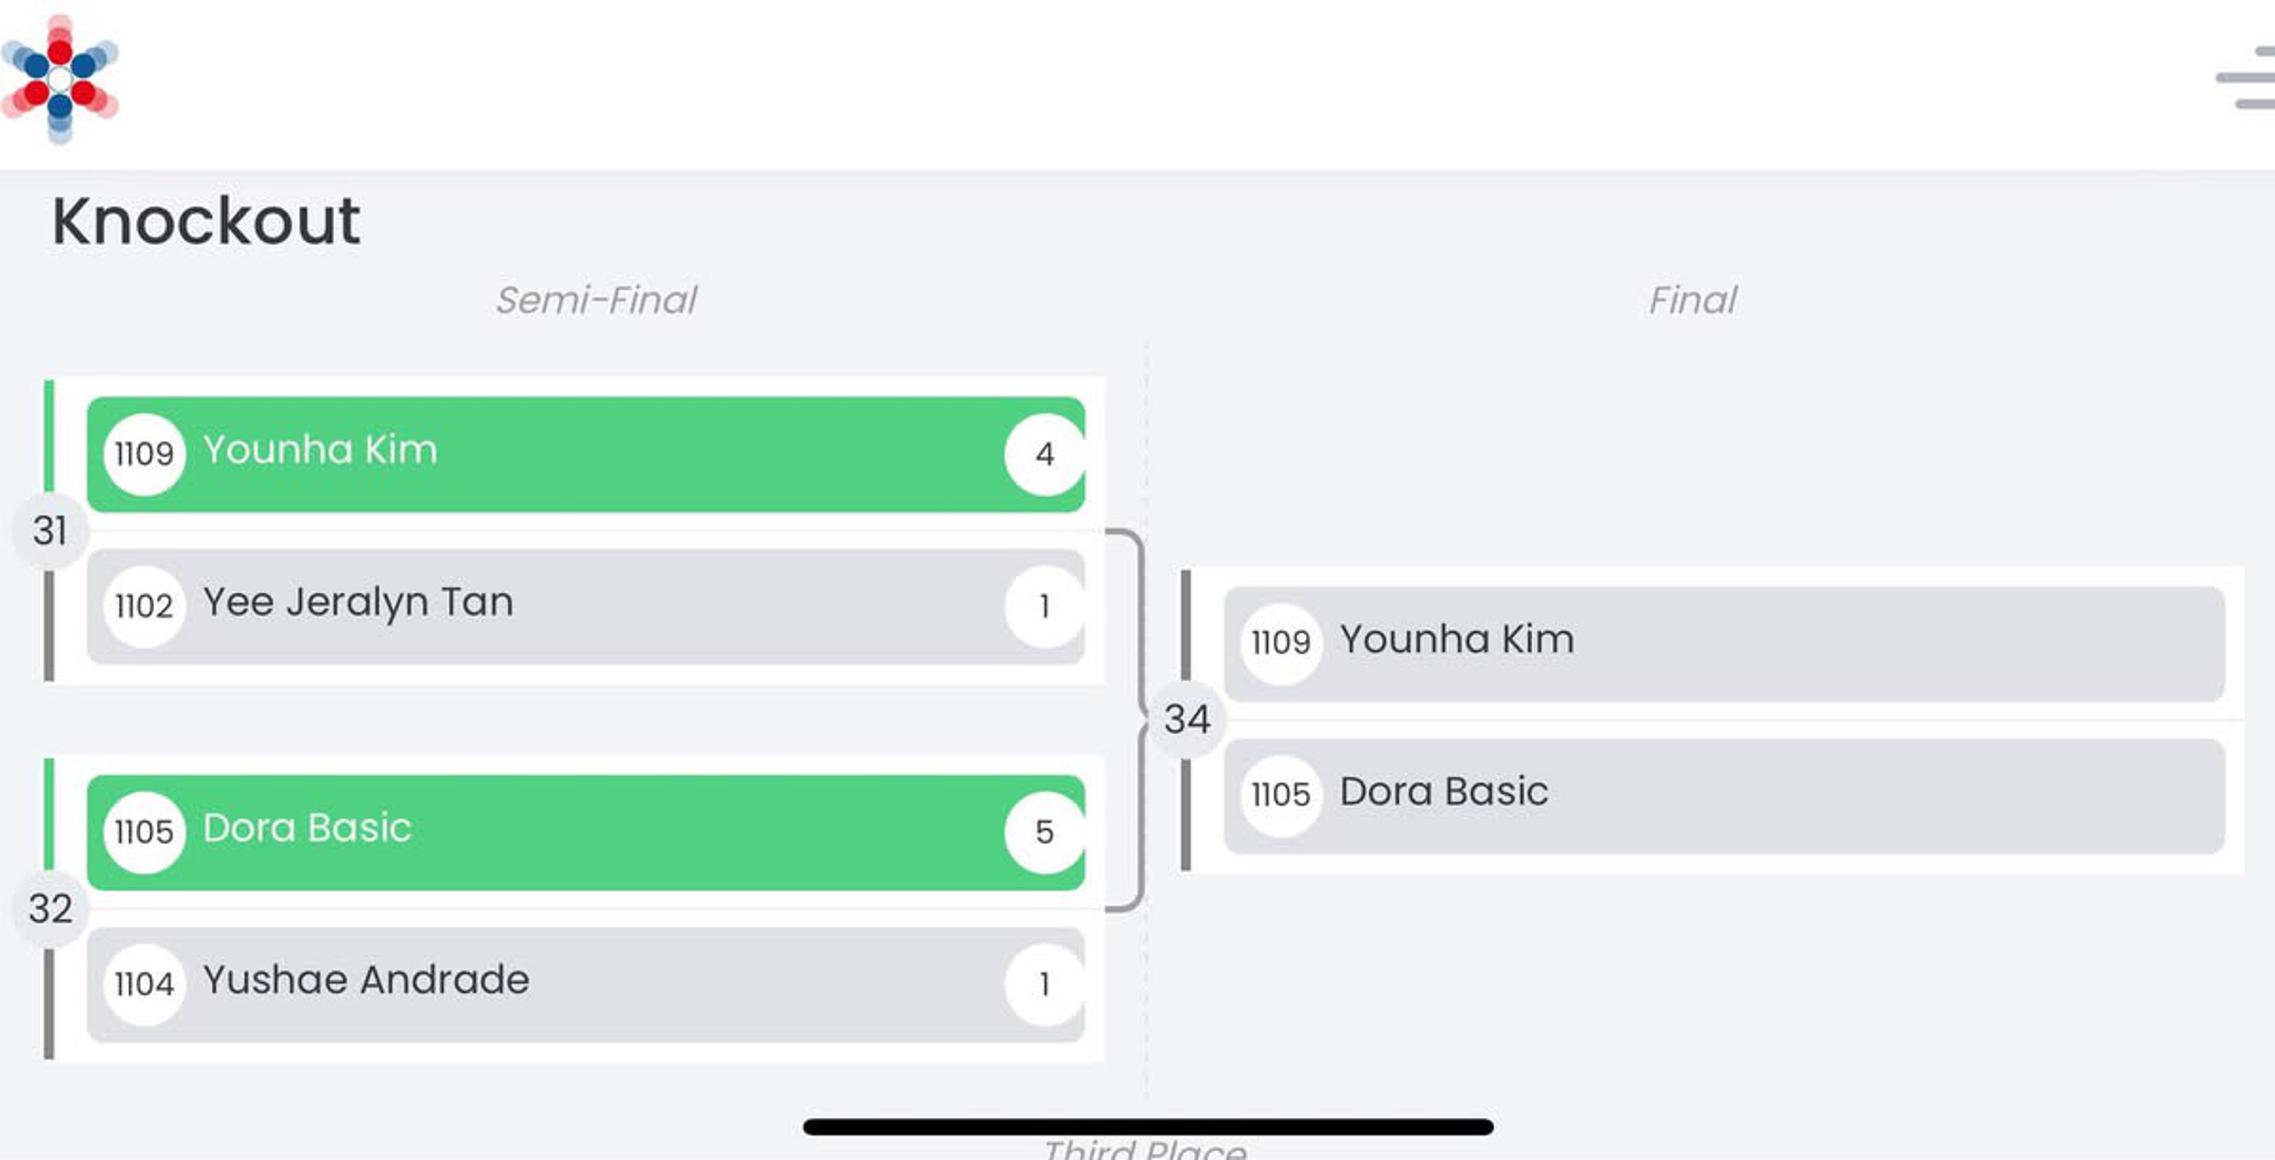The height and width of the screenshot is (1160, 2275).
Task: Open Dora Basic's green semi-final row
Action: 600,832
